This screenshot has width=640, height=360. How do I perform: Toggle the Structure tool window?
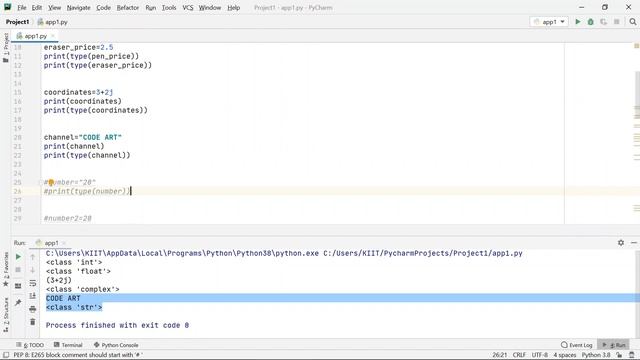6,315
